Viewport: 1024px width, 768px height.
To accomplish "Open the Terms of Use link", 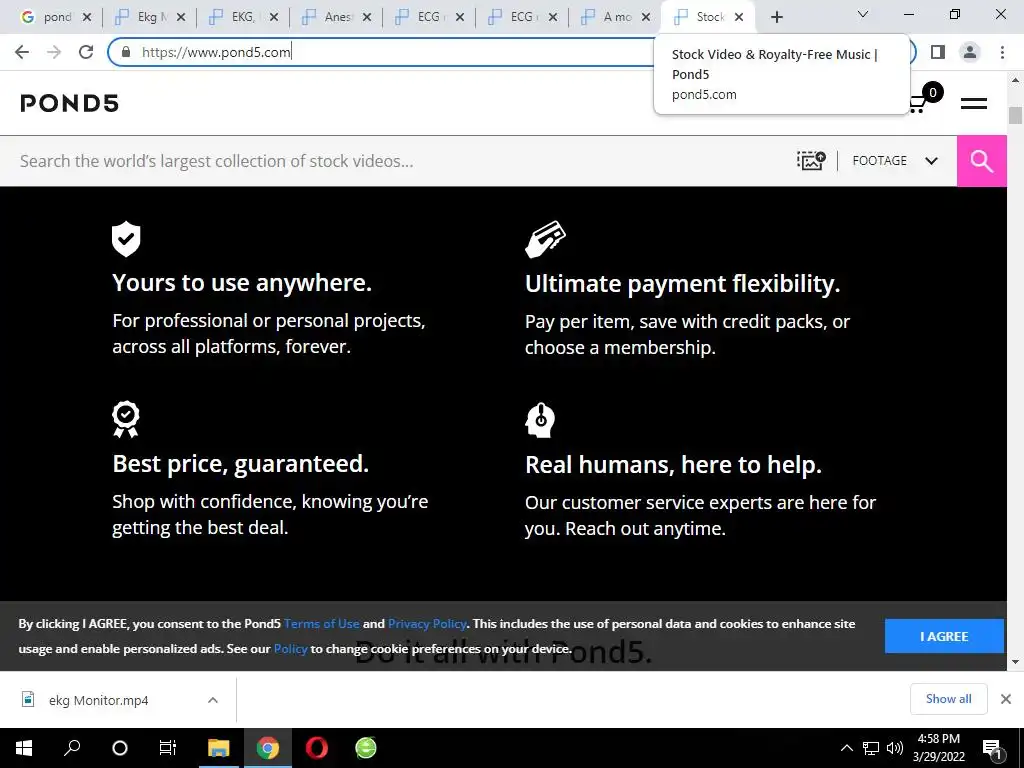I will [321, 624].
